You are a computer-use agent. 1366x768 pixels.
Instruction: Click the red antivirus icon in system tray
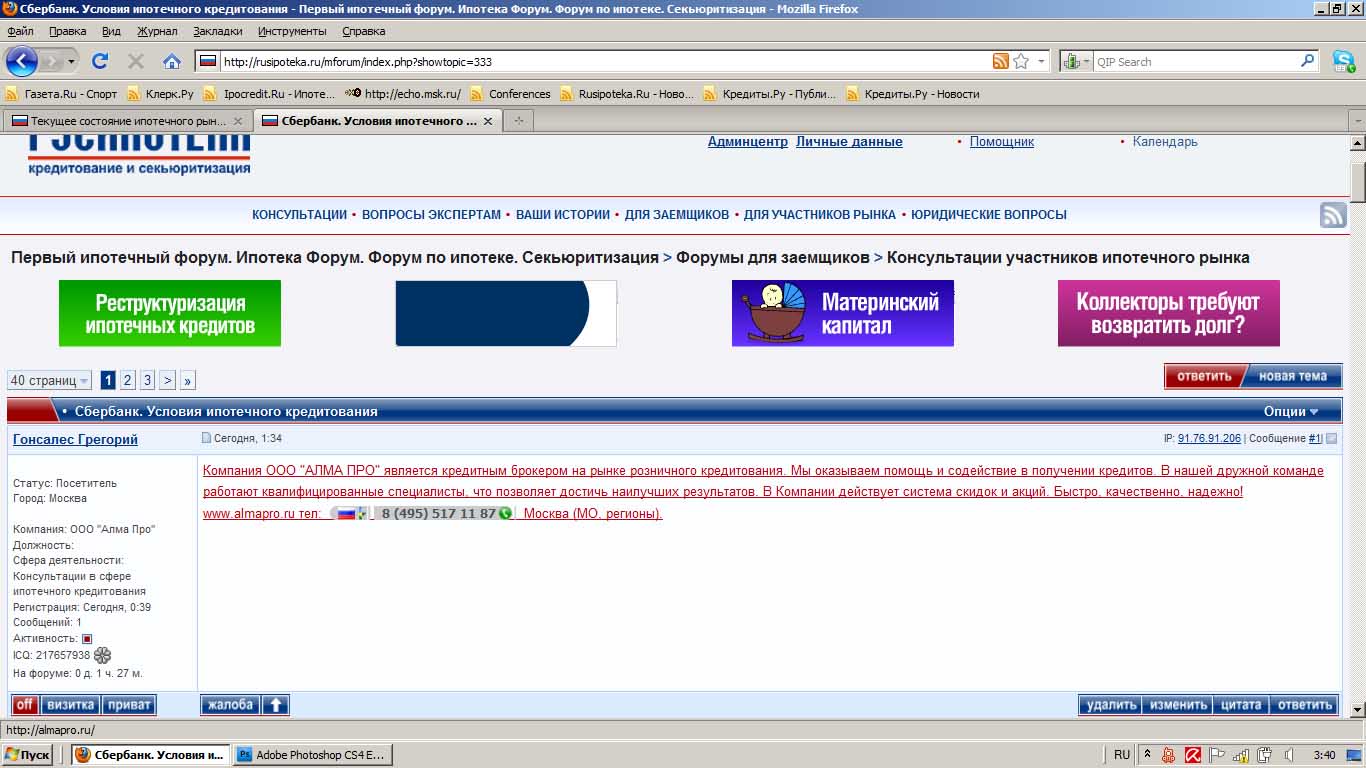pyautogui.click(x=1193, y=755)
